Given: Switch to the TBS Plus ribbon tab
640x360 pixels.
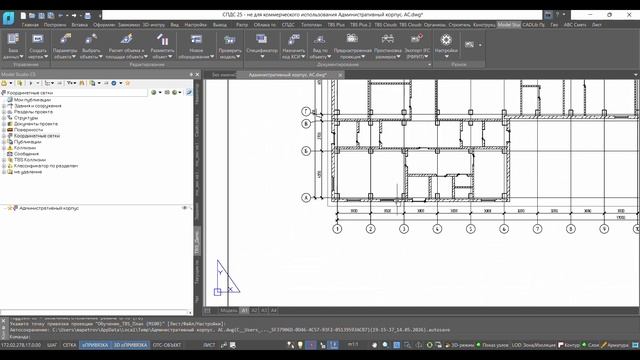Looking at the screenshot, I should [336, 25].
